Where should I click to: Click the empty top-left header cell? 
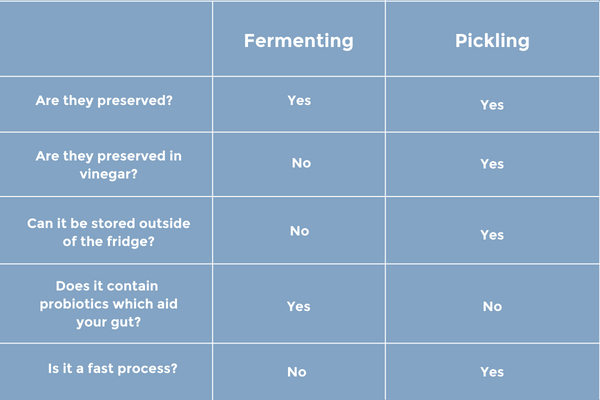[106, 39]
